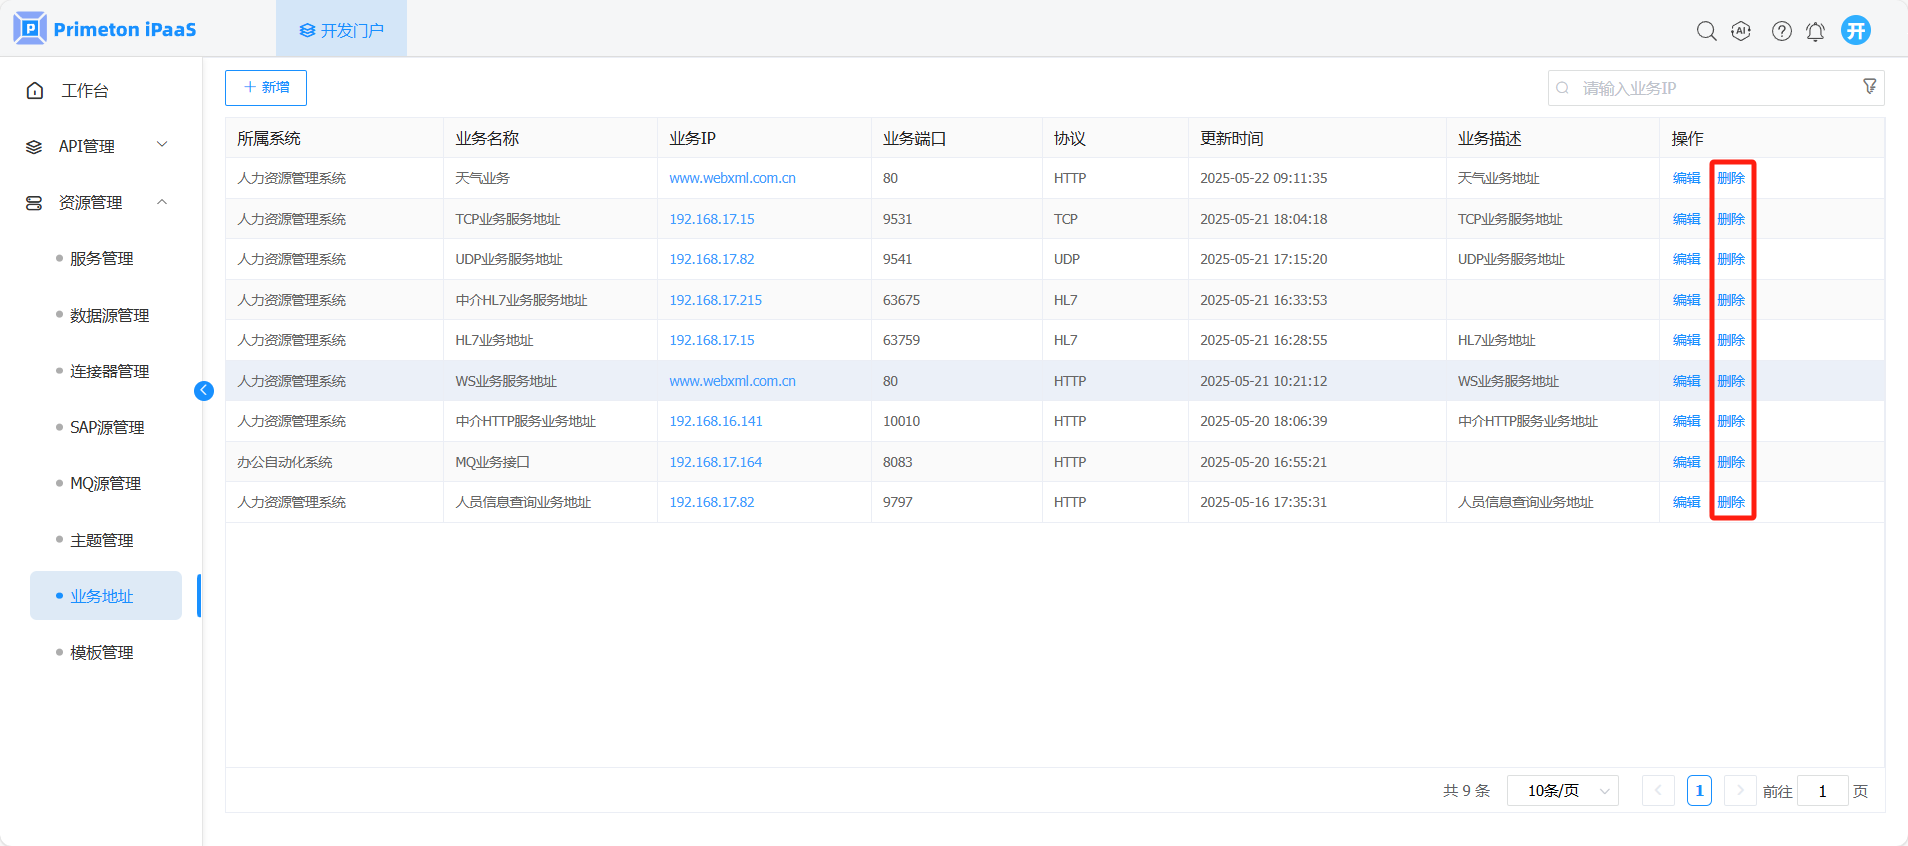Select 数据源管理 in the sidebar
1908x846 pixels.
[x=109, y=316]
